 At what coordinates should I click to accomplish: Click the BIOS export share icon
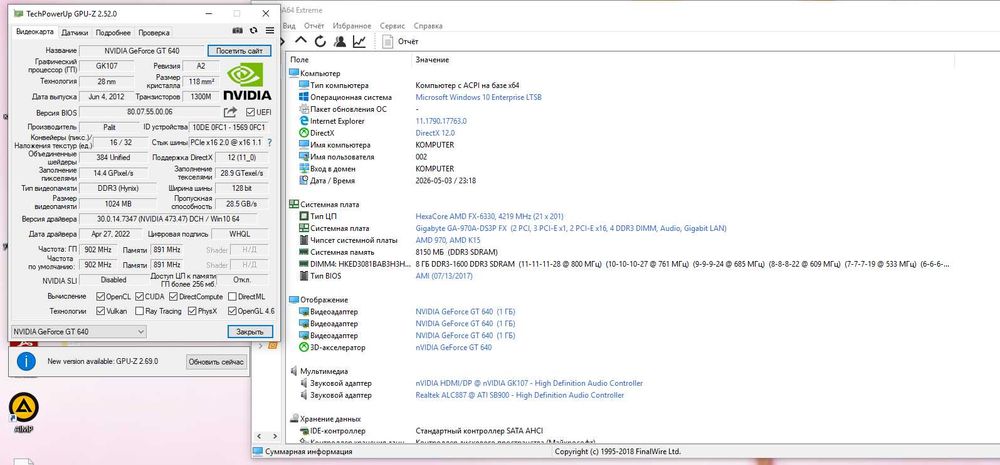coord(230,112)
